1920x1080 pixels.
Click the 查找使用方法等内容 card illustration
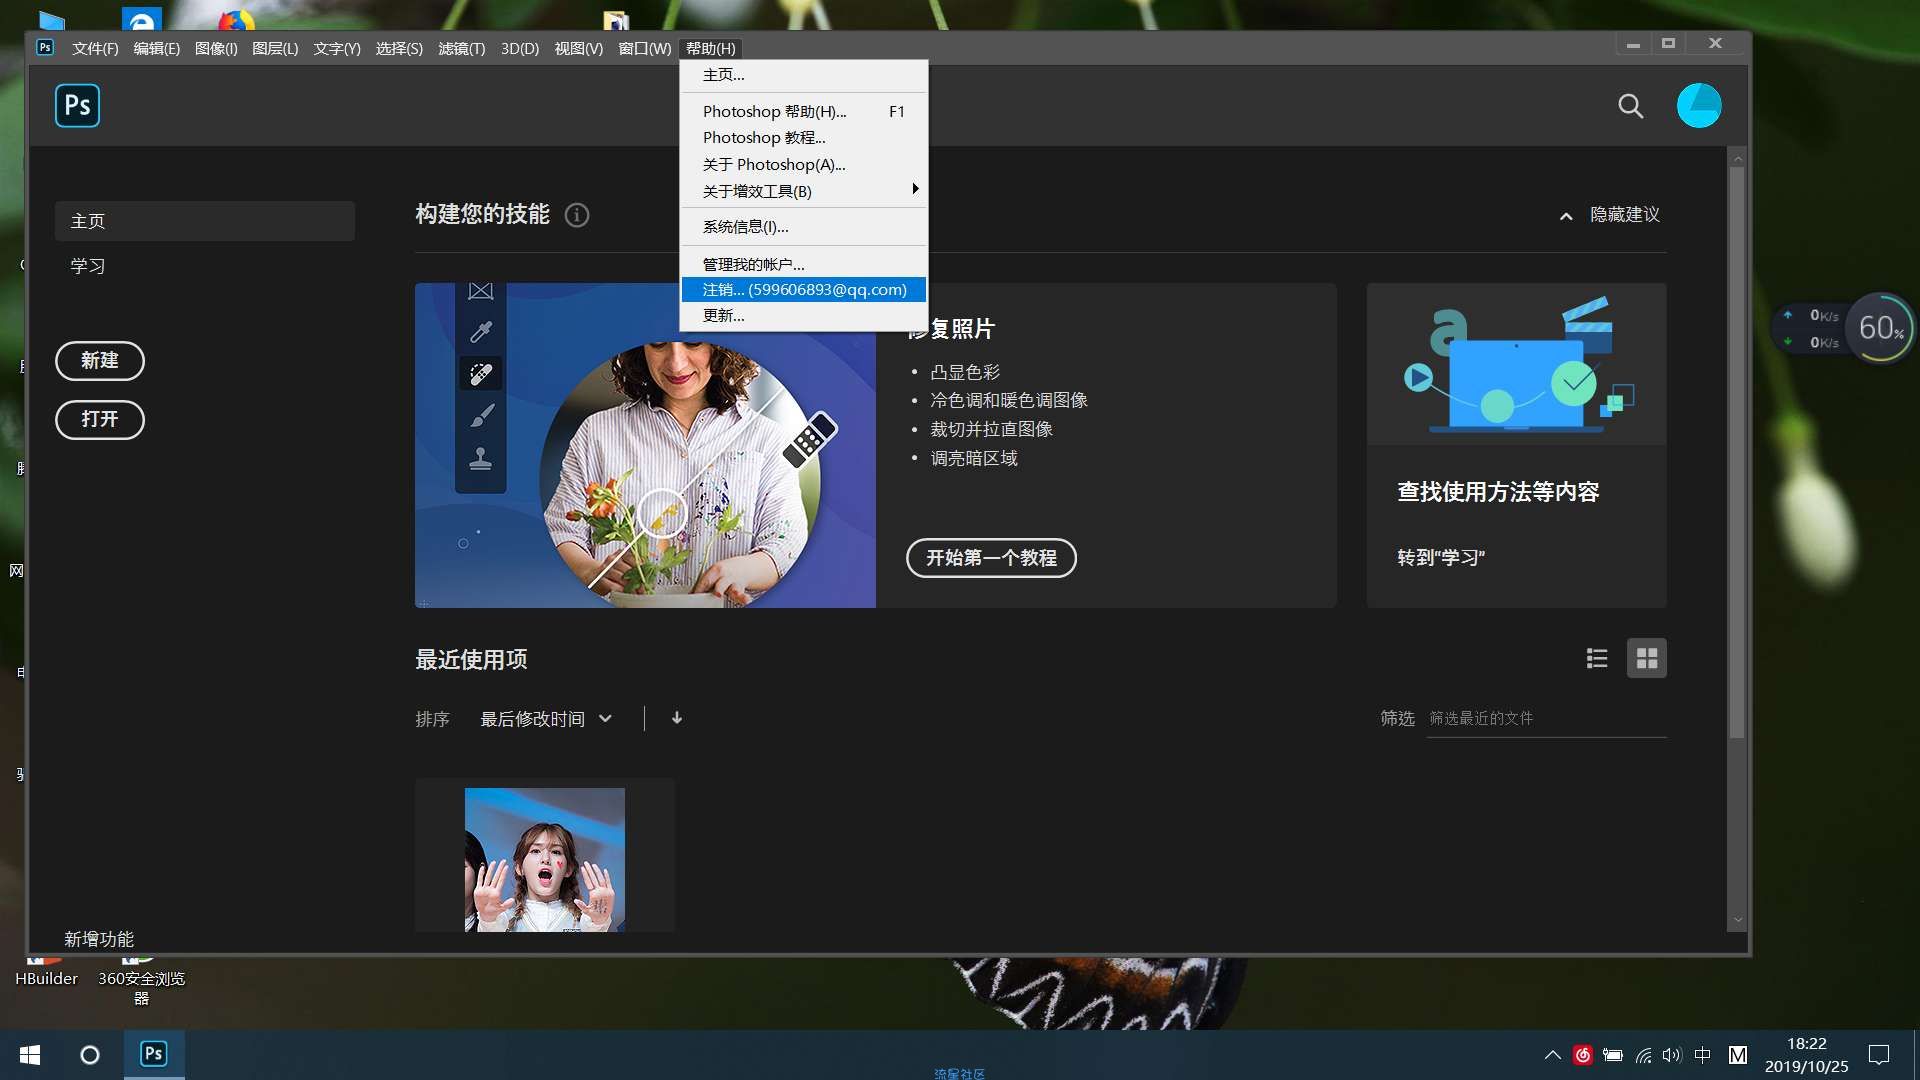(x=1516, y=364)
